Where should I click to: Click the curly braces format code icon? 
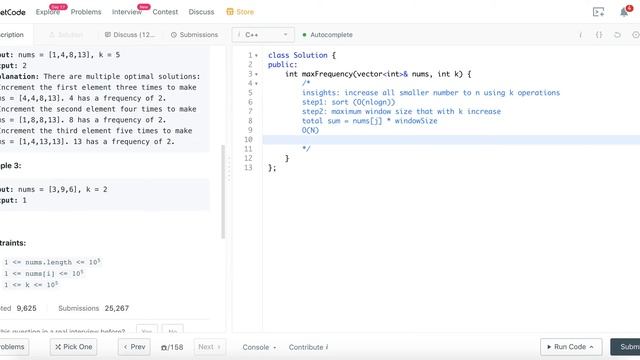click(x=599, y=35)
